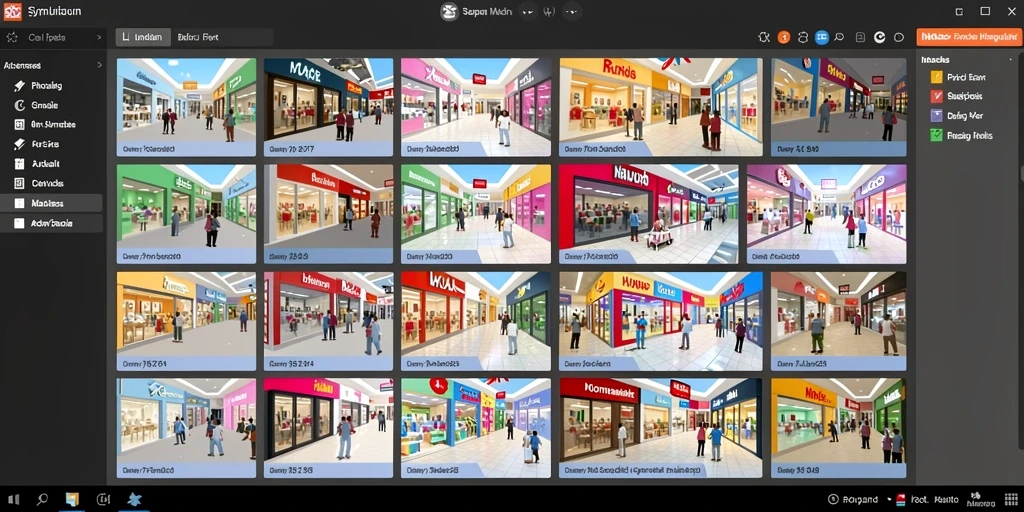Click the hollow circle icon before the orange button
Viewport: 1024px width, 512px height.
click(x=899, y=38)
